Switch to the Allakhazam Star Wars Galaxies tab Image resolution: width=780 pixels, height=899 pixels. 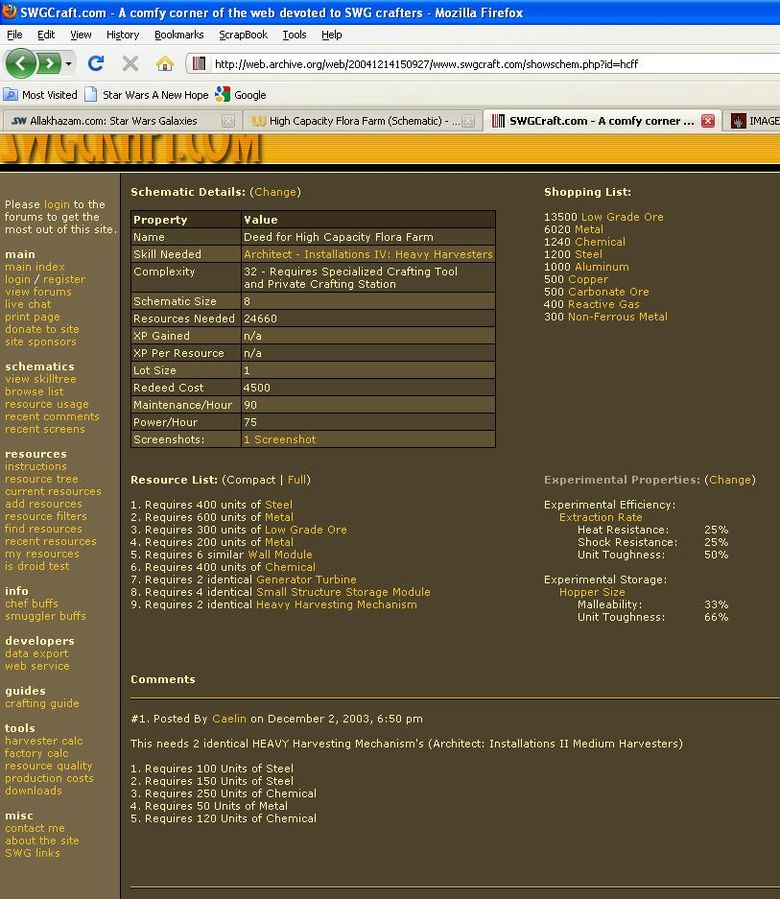112,121
